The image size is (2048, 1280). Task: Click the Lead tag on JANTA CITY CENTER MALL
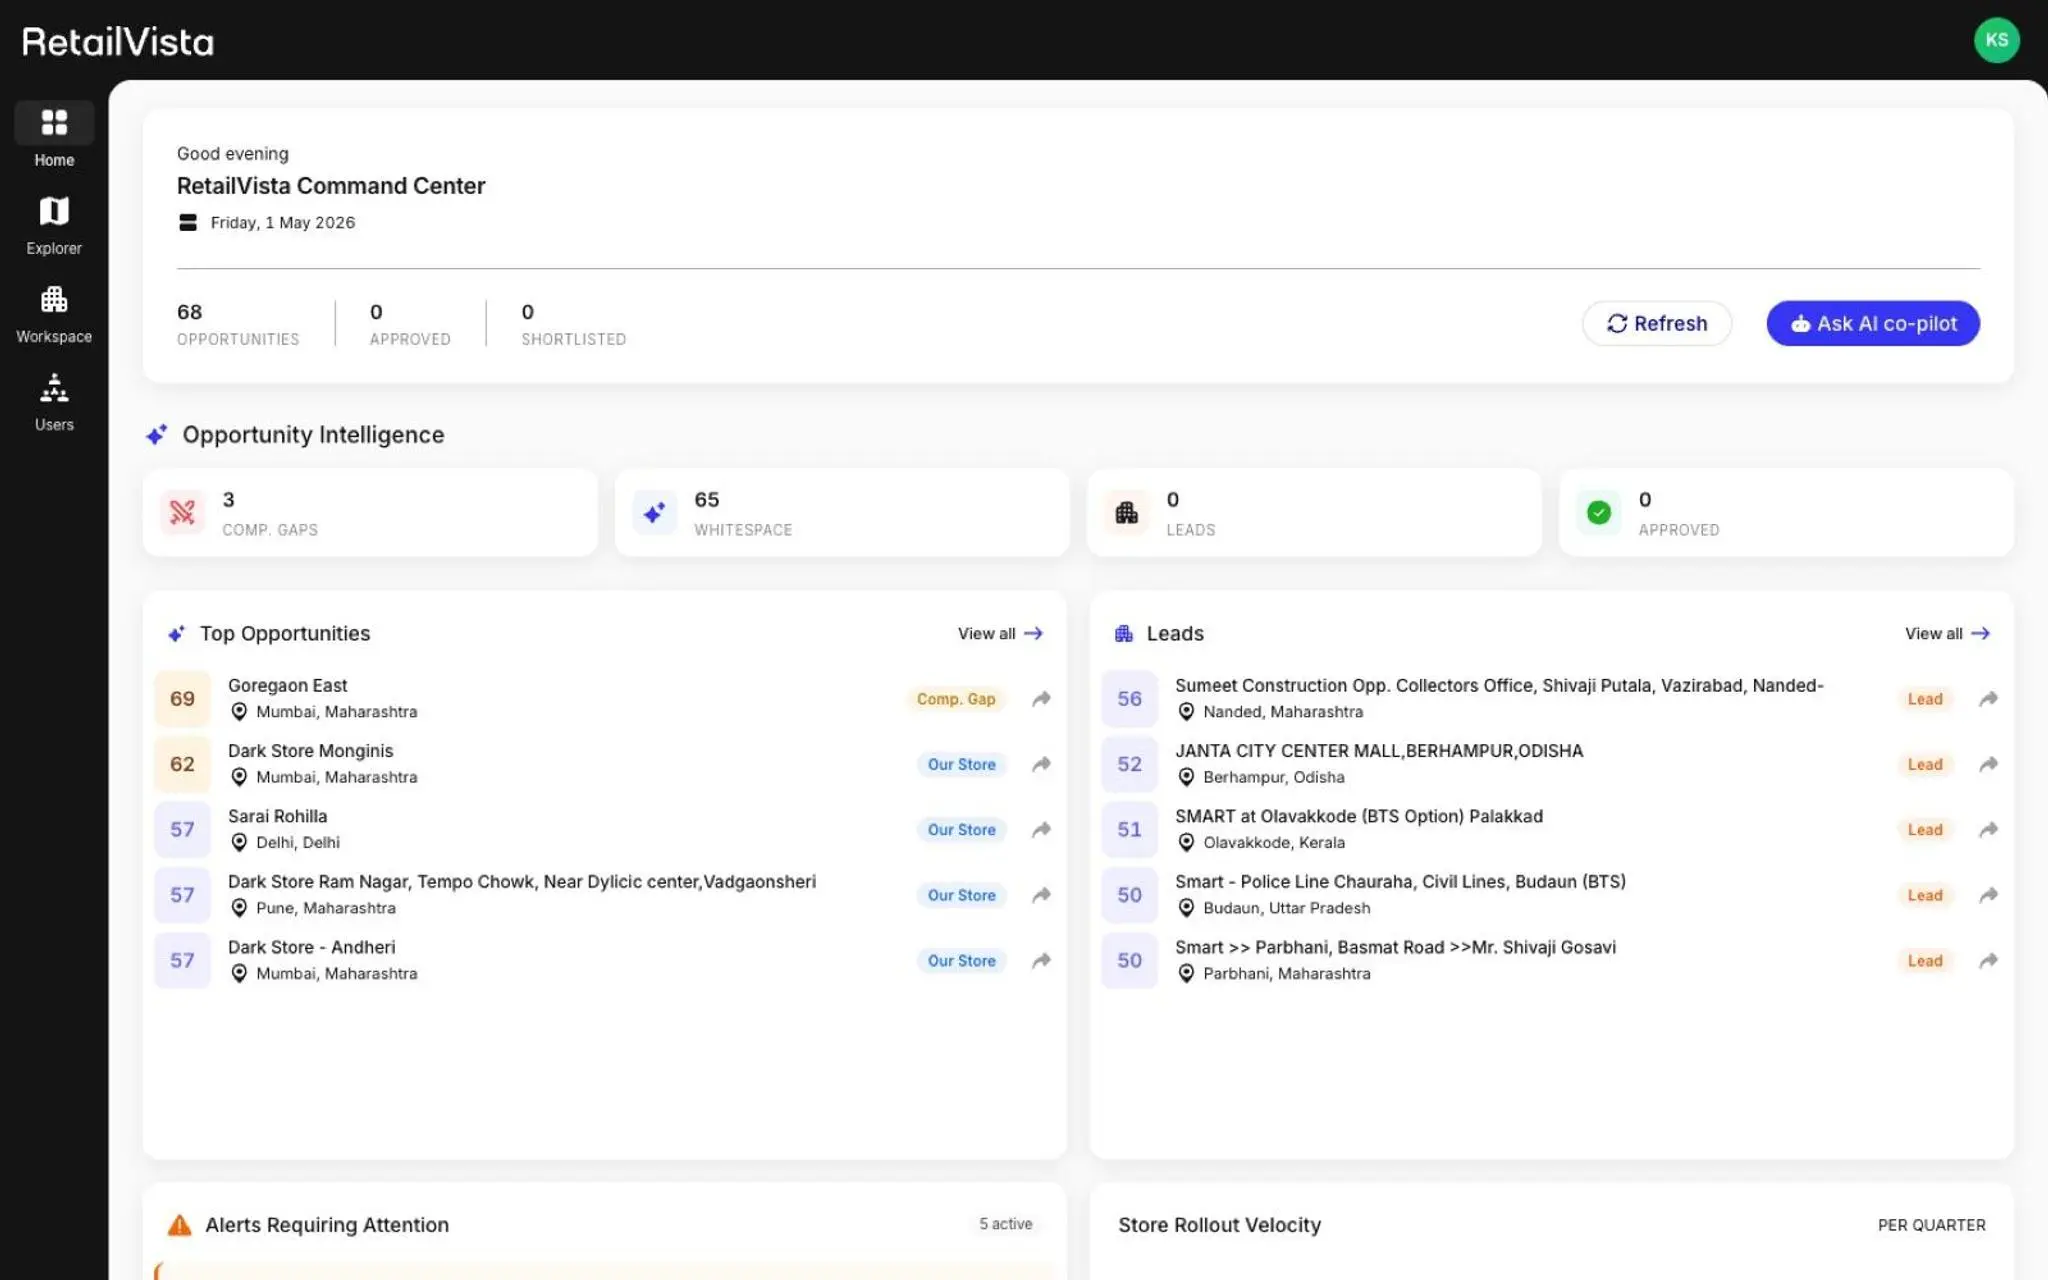(x=1924, y=764)
